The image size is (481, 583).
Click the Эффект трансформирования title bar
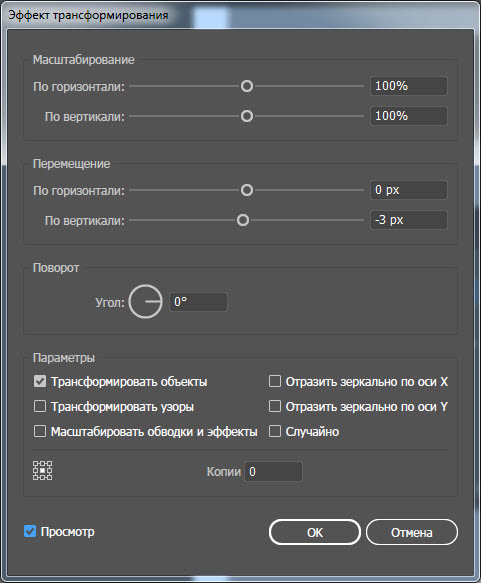[240, 15]
